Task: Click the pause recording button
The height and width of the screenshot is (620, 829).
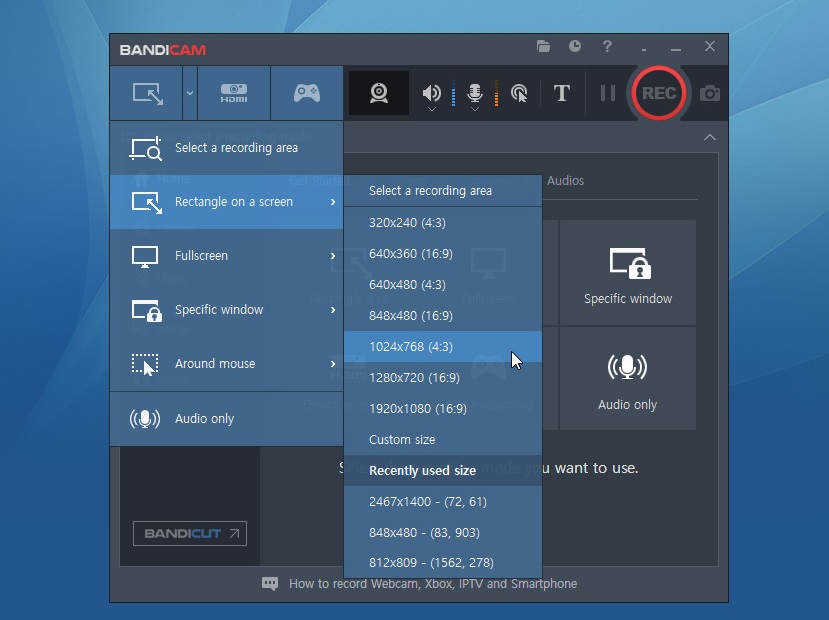Action: (x=607, y=94)
